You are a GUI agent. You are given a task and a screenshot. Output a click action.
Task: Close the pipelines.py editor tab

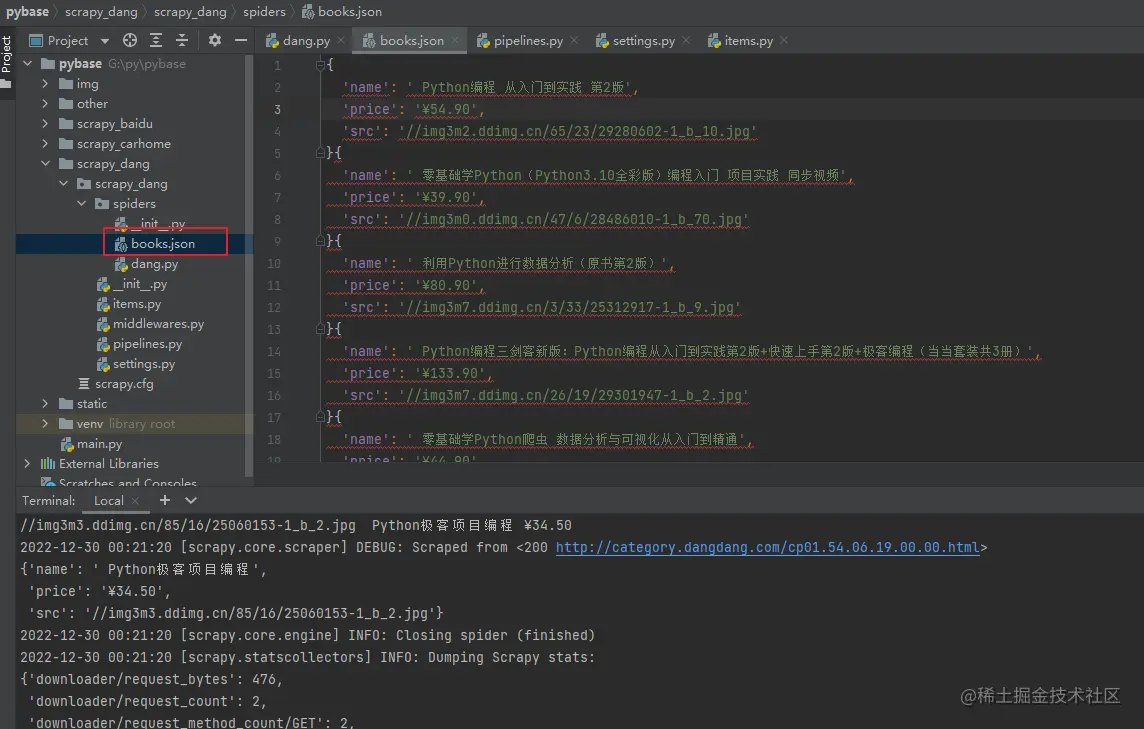pos(574,41)
